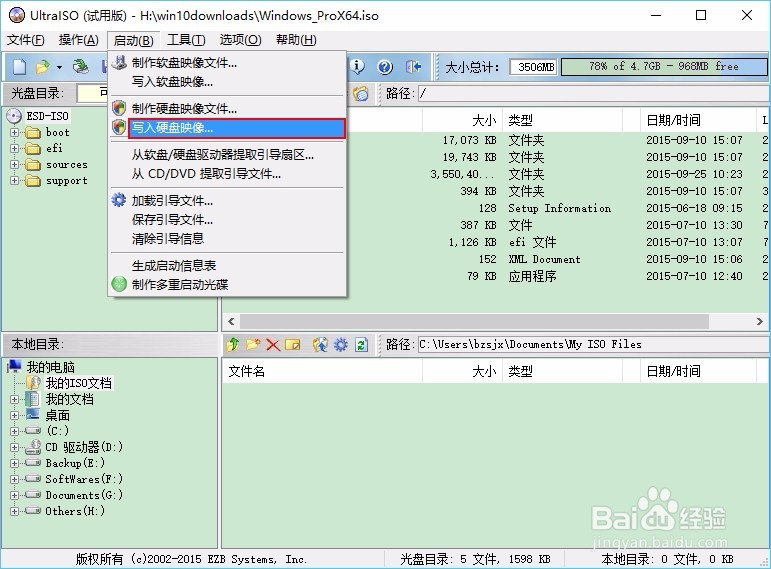Click the shield icon beside 写入硬盘映像

(x=119, y=127)
